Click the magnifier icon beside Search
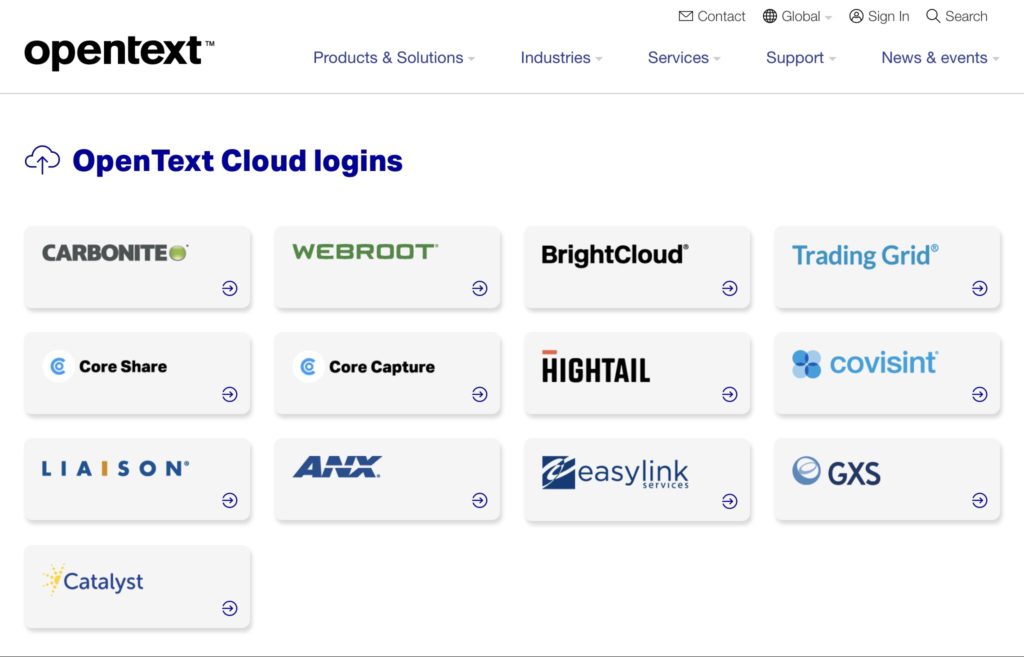 (x=933, y=16)
